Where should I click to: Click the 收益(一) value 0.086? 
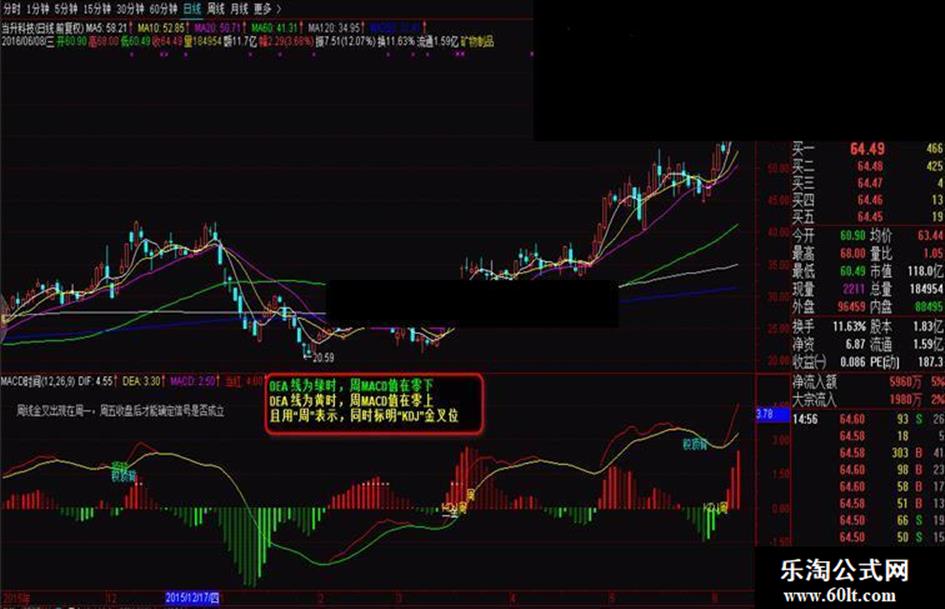tap(853, 362)
